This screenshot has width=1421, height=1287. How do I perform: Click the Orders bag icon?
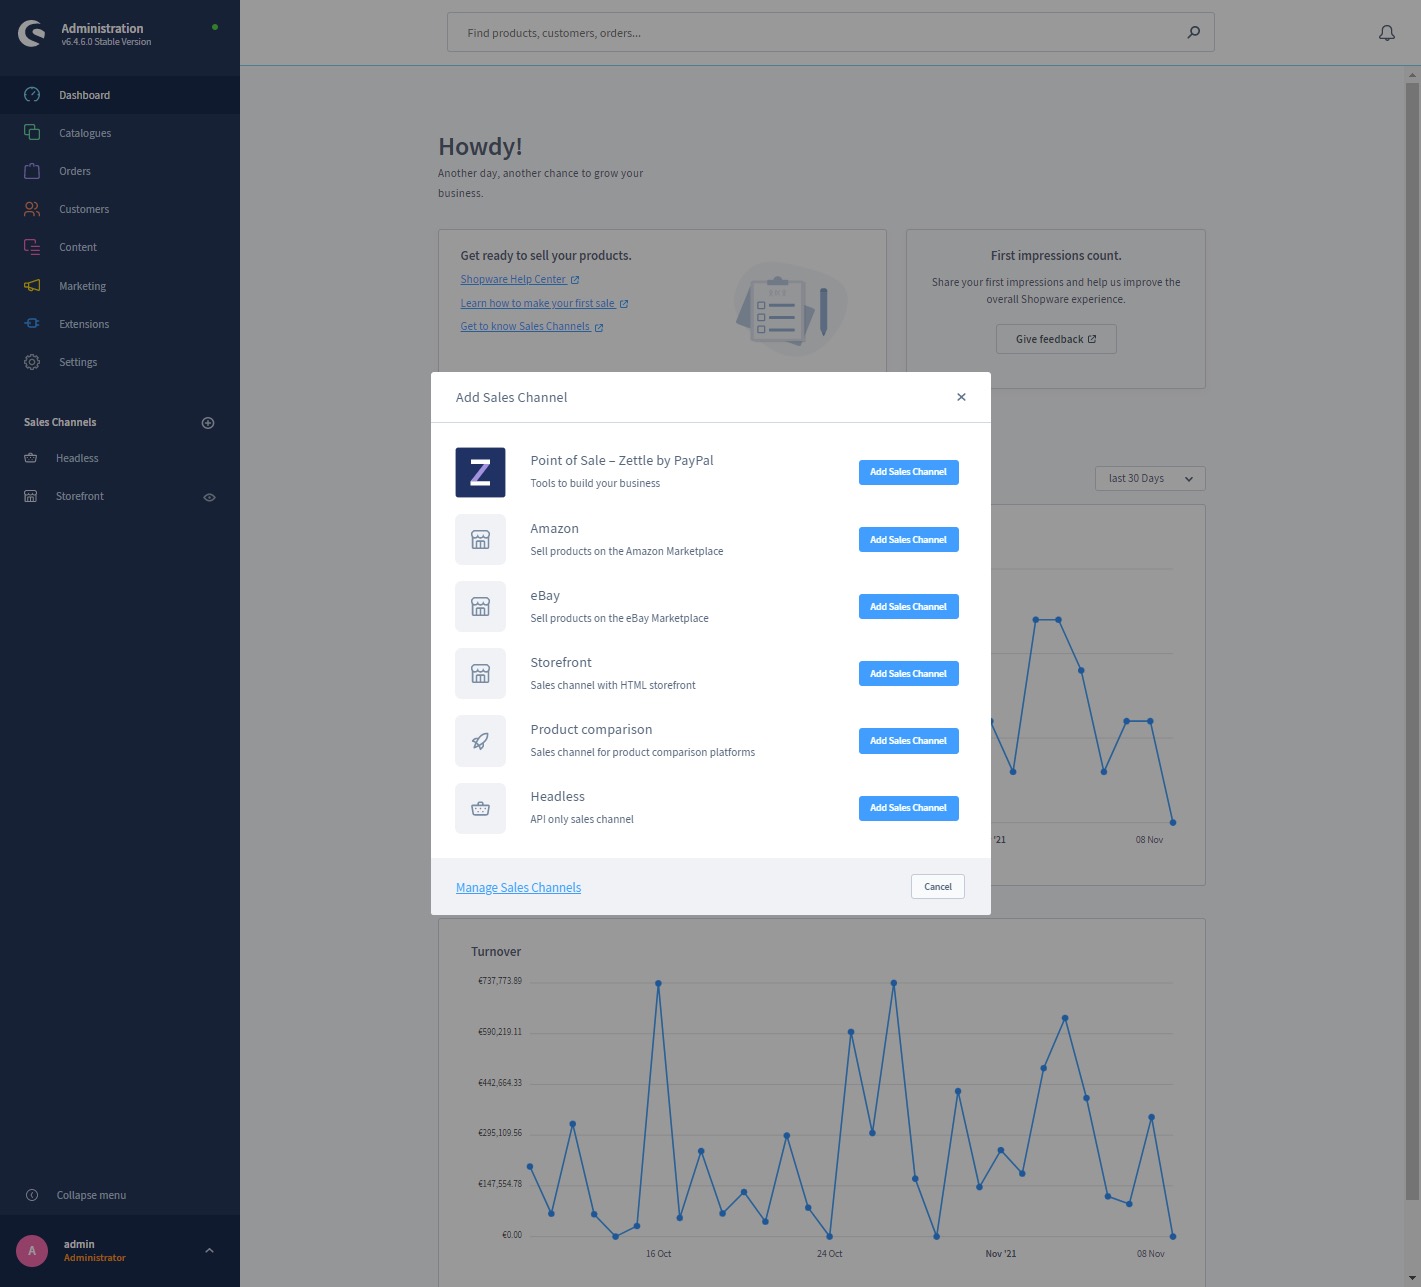pyautogui.click(x=32, y=171)
